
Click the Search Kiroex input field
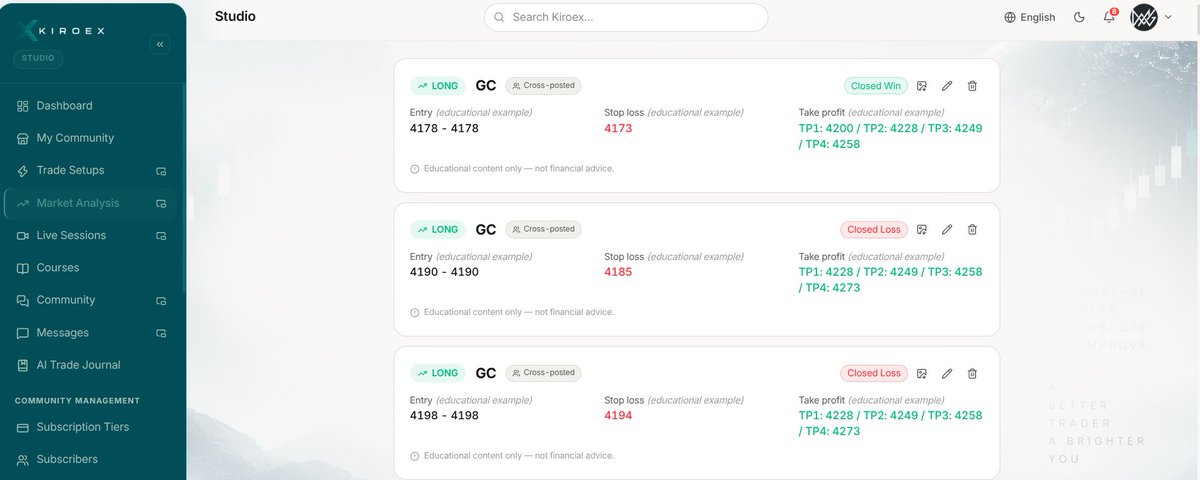[x=626, y=17]
